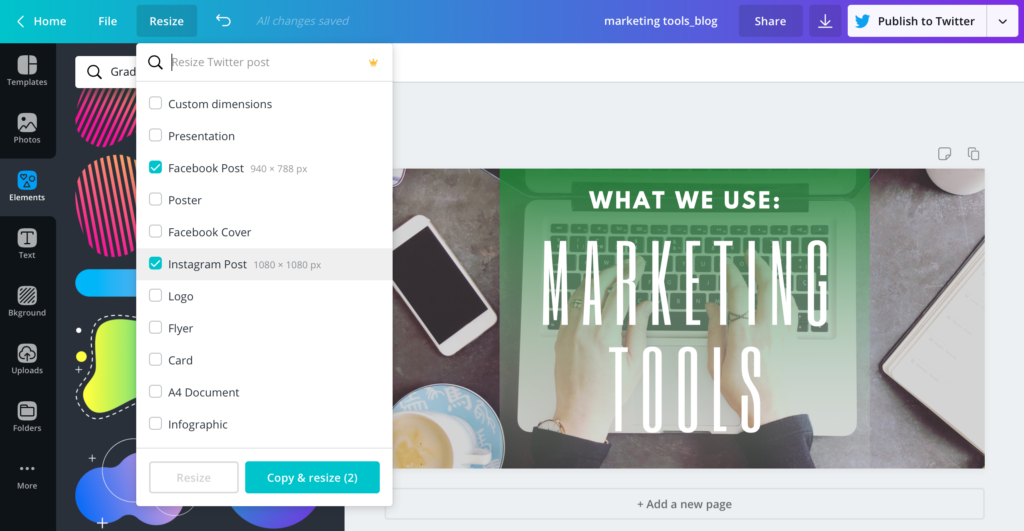1024x531 pixels.
Task: Select the blue gradient pill shape
Action: click(106, 283)
